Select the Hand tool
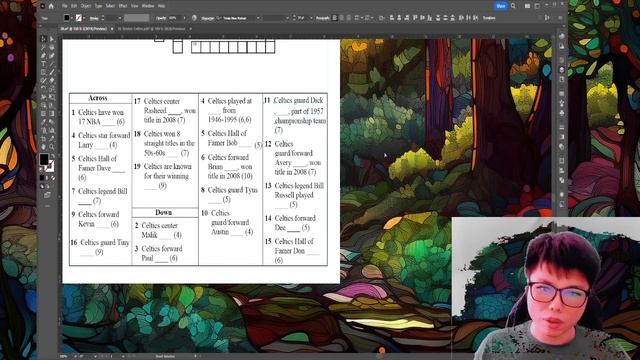This screenshot has width=640, height=360. point(44,147)
